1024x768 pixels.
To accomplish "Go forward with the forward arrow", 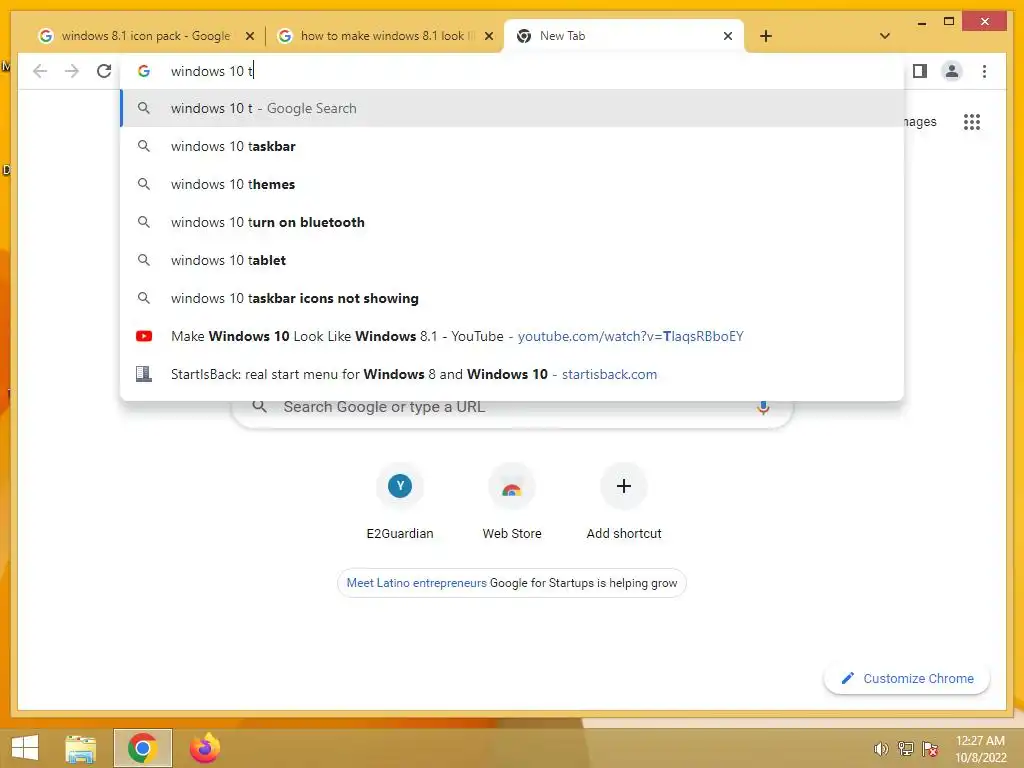I will 72,71.
